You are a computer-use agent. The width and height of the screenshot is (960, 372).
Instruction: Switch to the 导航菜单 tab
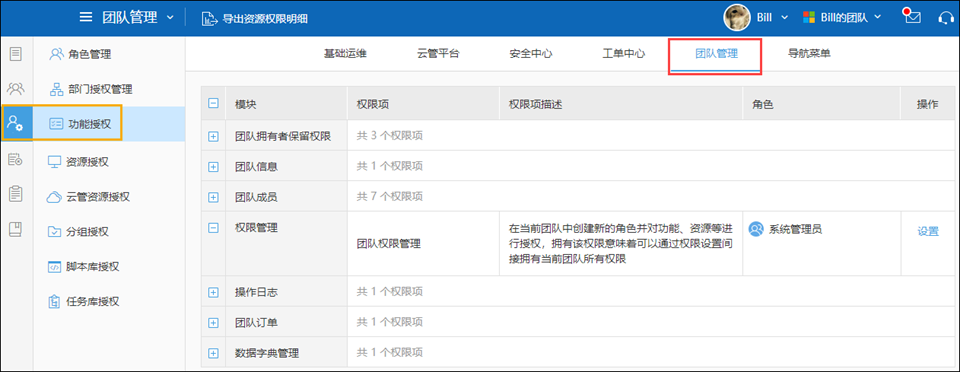(809, 54)
